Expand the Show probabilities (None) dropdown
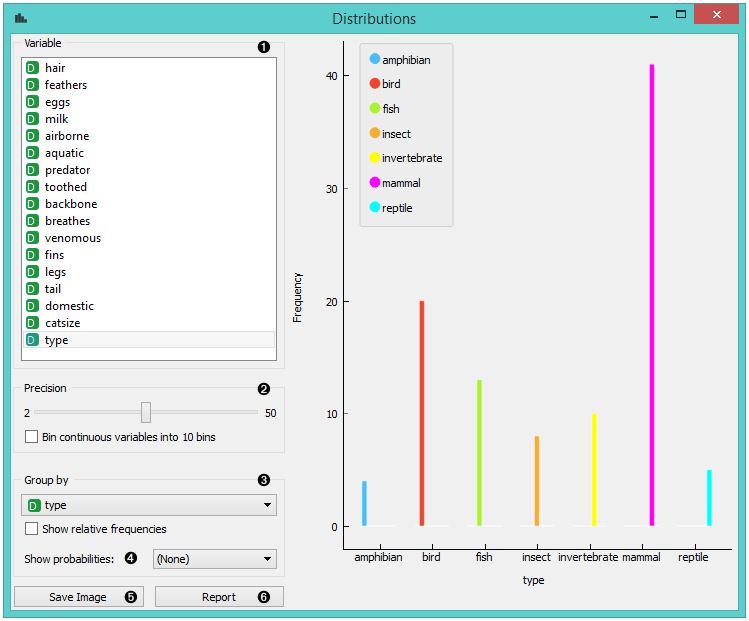 pyautogui.click(x=214, y=559)
